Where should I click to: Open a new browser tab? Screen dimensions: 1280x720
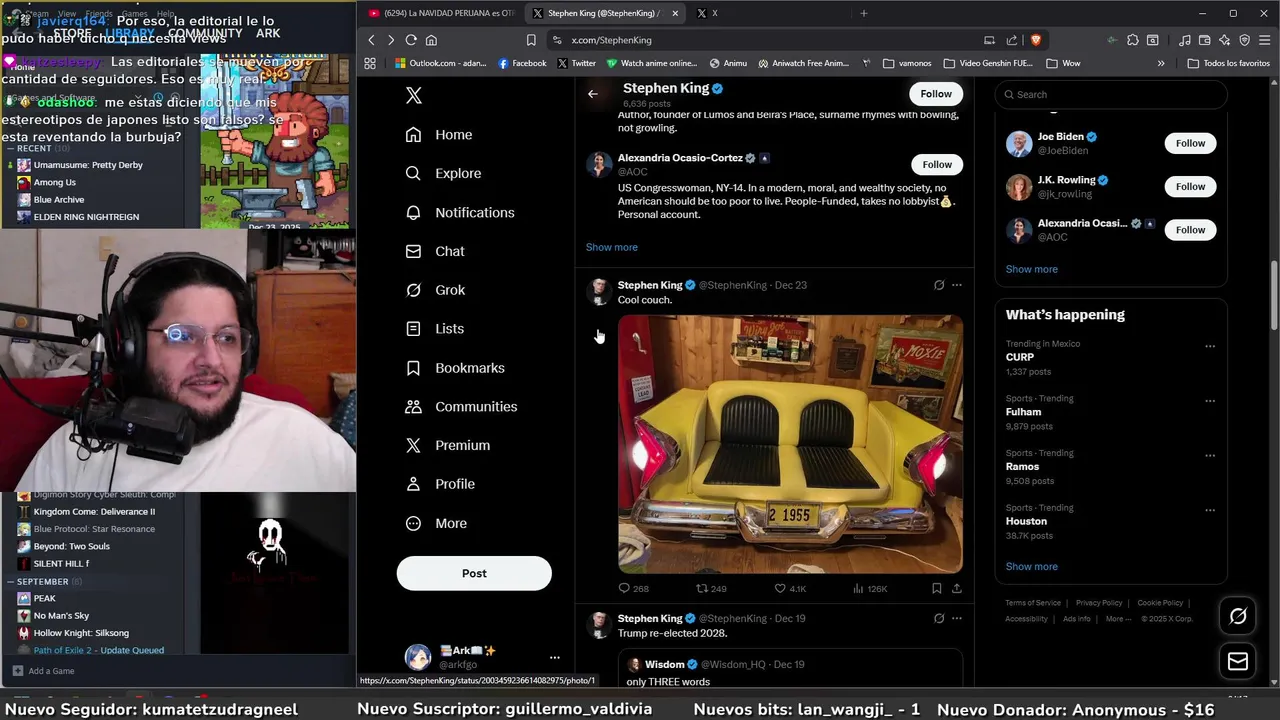tap(864, 13)
